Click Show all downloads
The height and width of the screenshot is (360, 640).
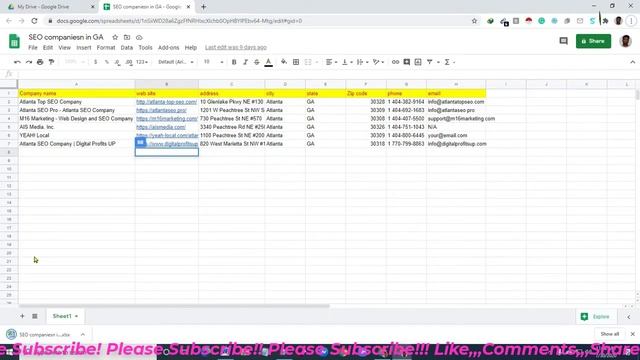pos(610,334)
